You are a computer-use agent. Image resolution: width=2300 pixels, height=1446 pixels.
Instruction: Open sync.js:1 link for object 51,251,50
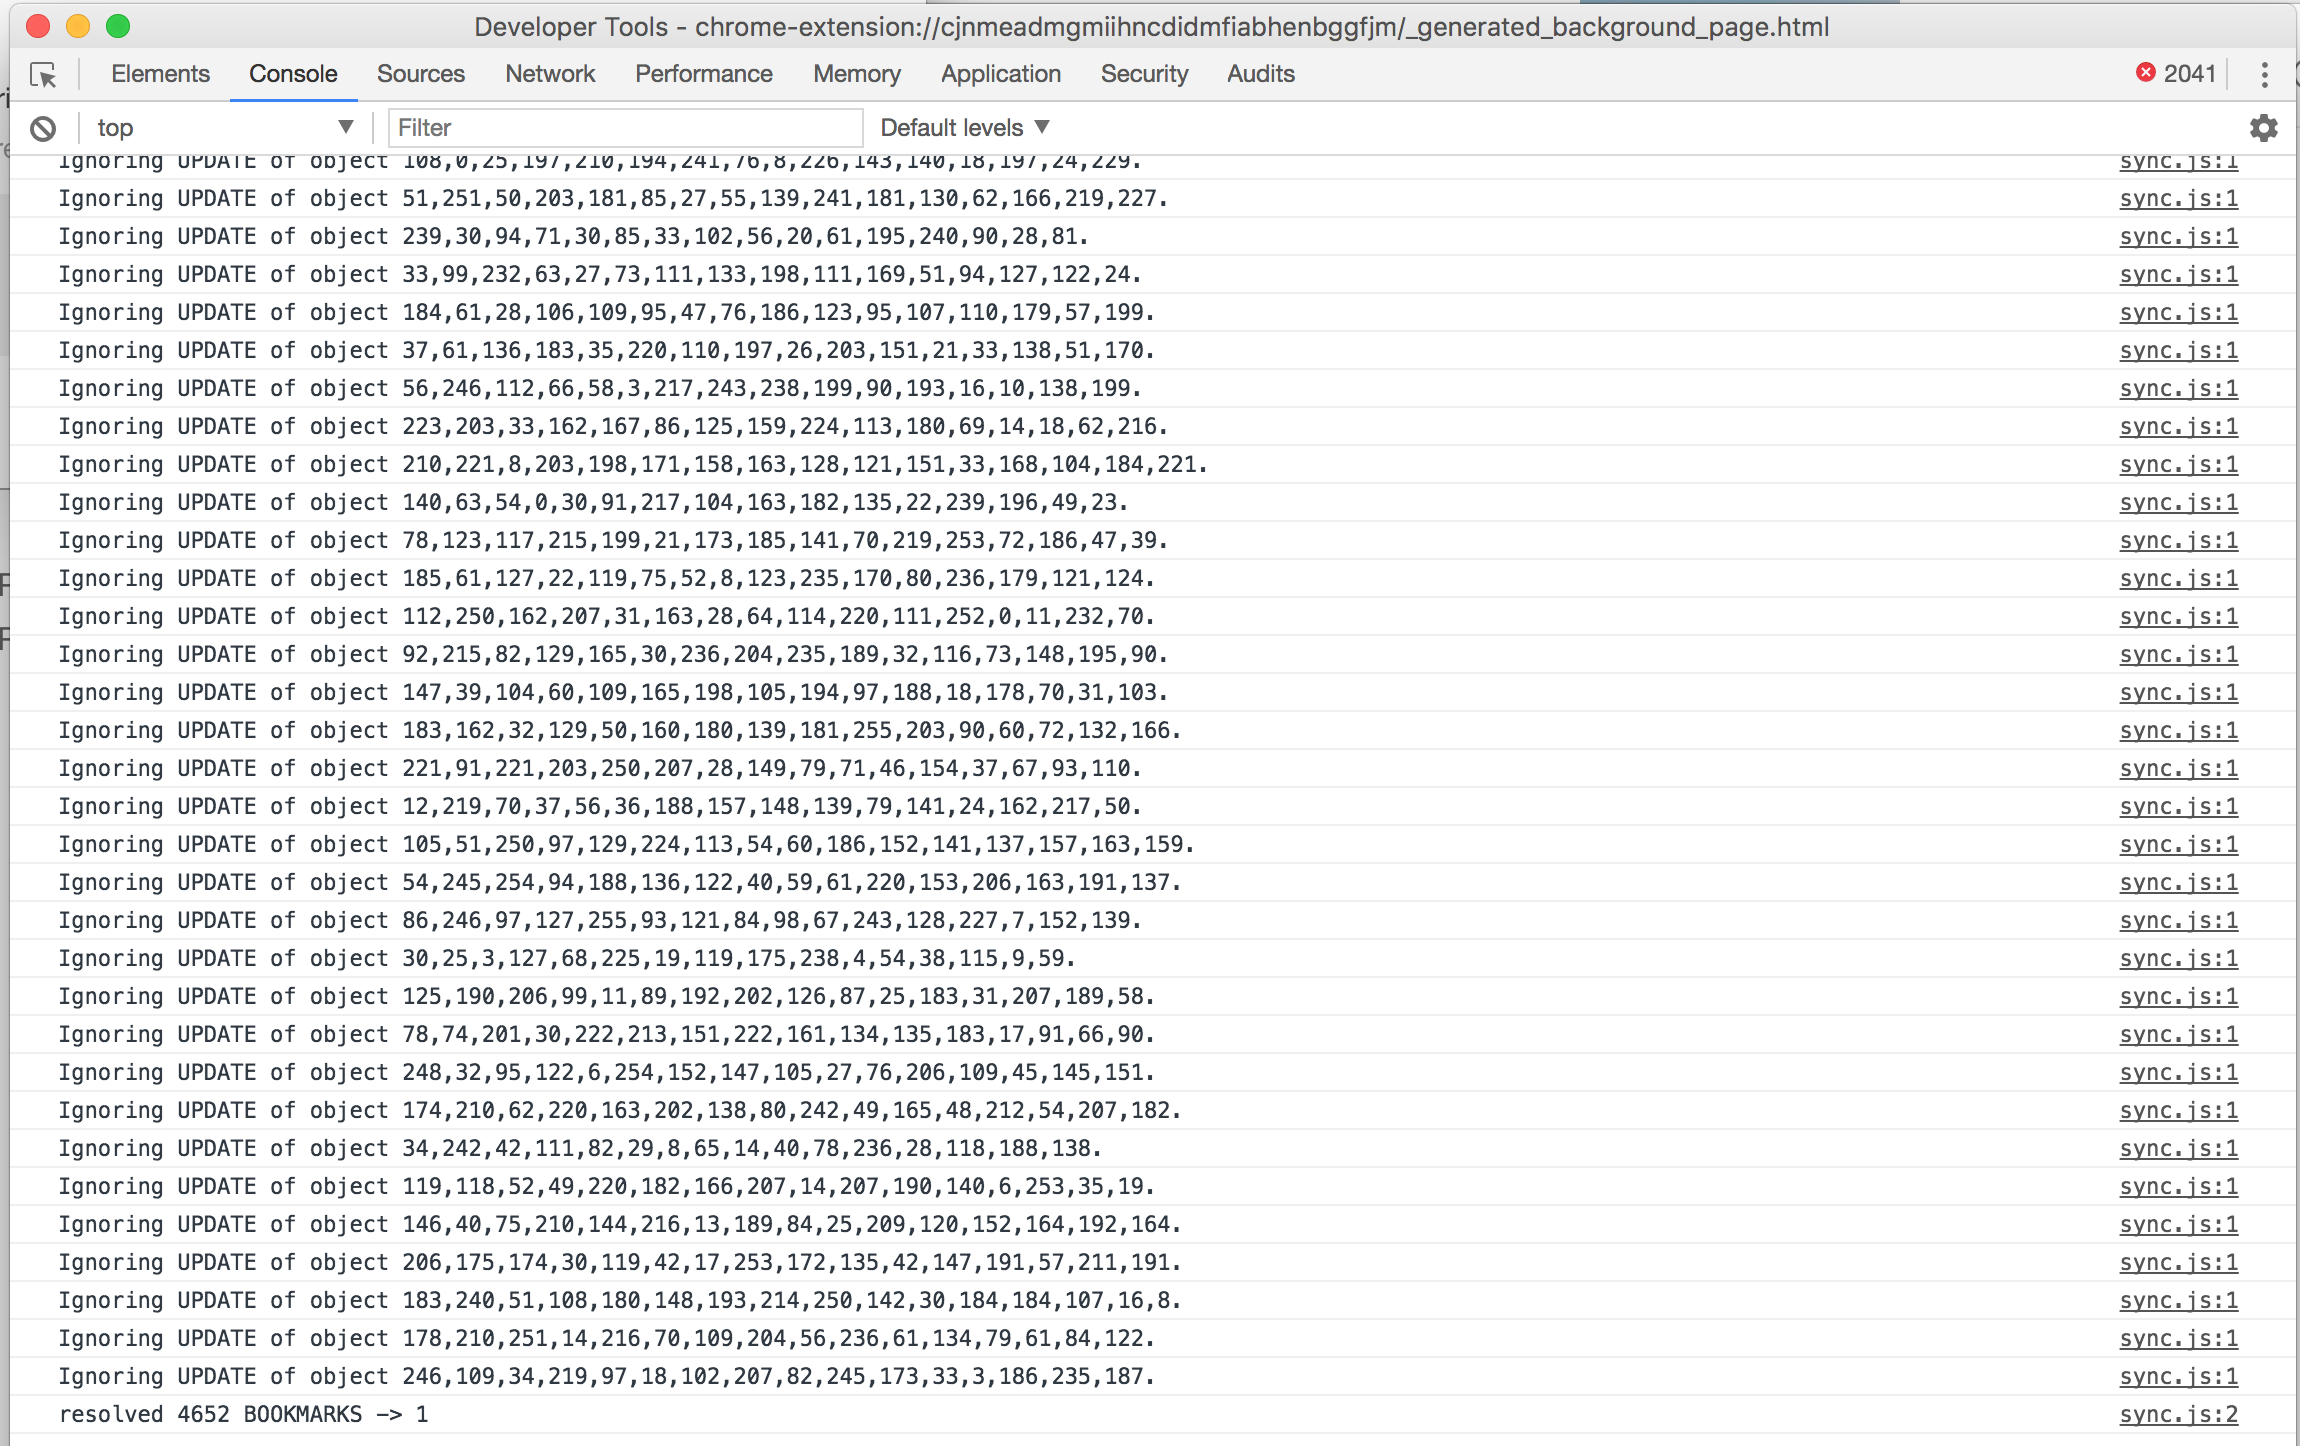pos(2178,198)
